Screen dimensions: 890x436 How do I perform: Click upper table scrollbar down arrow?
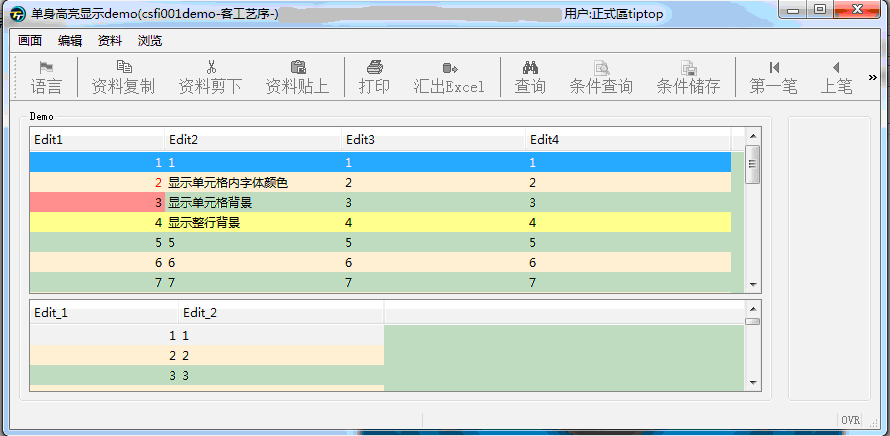(753, 284)
